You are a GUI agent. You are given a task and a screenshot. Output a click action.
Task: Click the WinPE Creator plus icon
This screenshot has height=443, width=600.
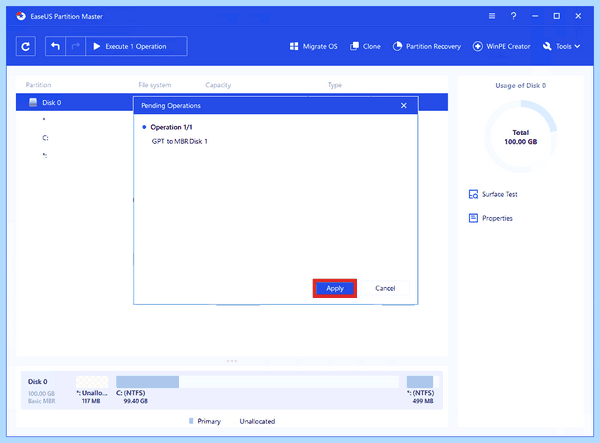(478, 46)
